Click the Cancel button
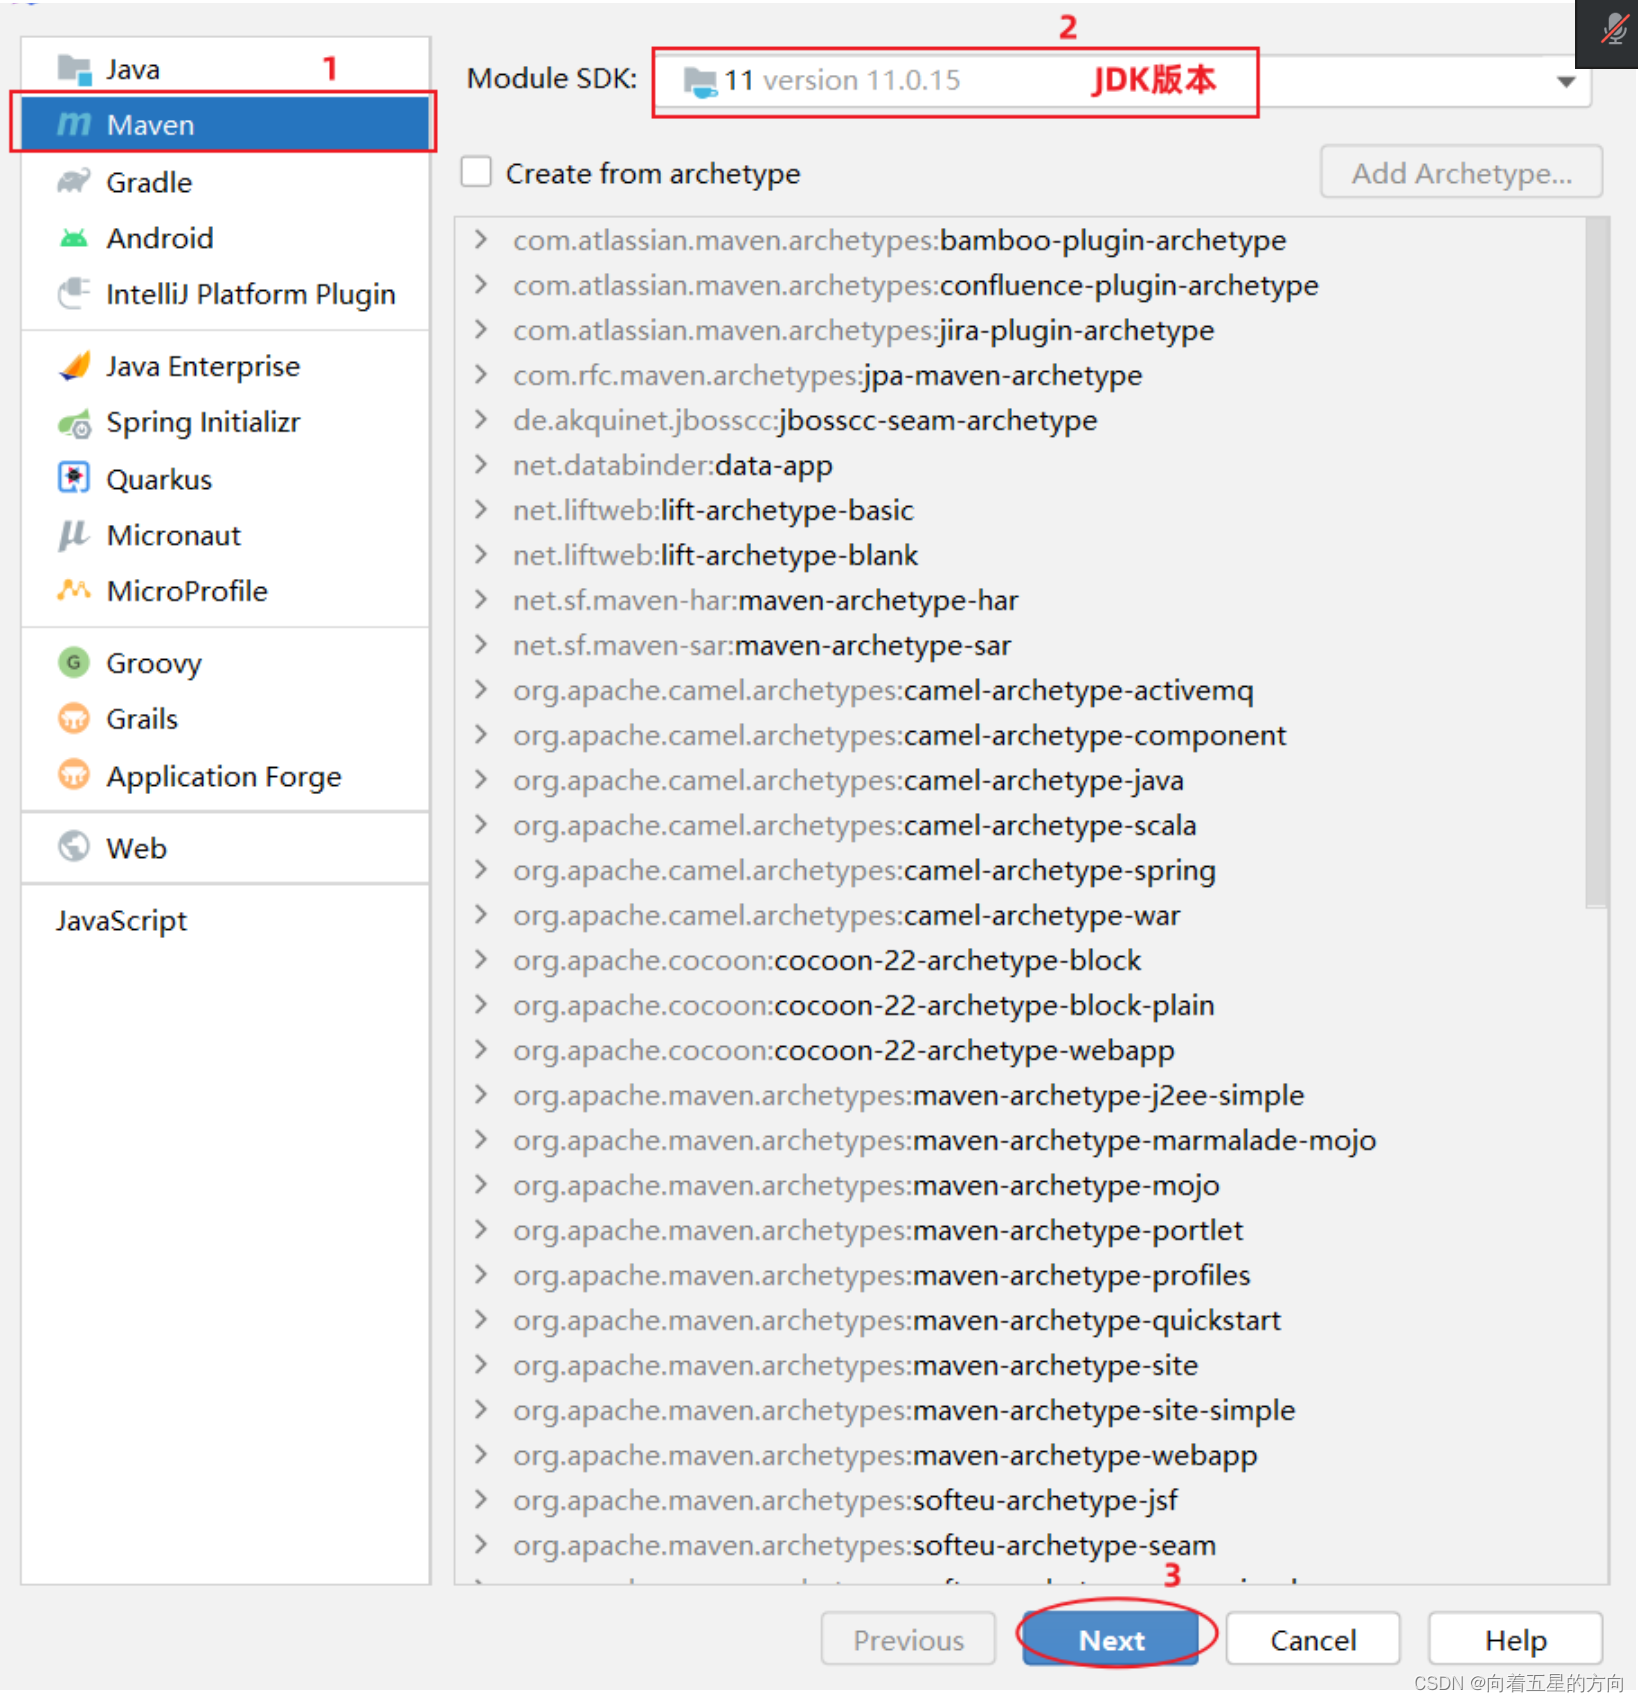 pyautogui.click(x=1313, y=1640)
